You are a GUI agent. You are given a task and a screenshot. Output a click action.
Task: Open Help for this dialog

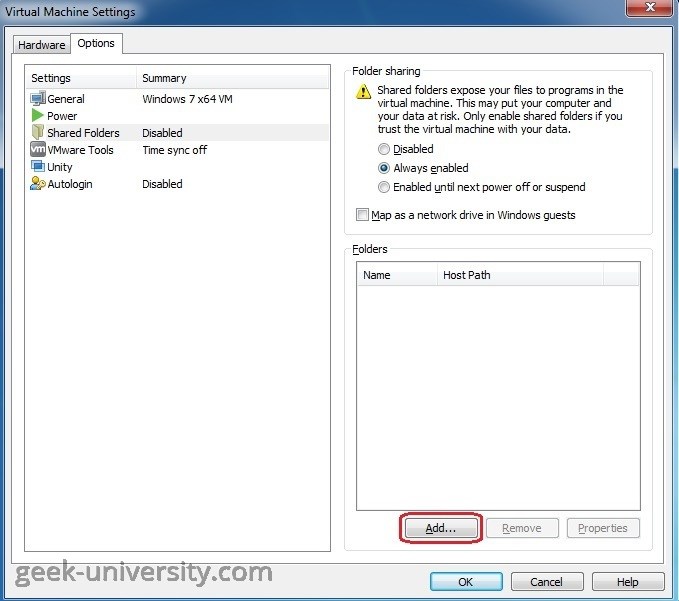tap(628, 582)
